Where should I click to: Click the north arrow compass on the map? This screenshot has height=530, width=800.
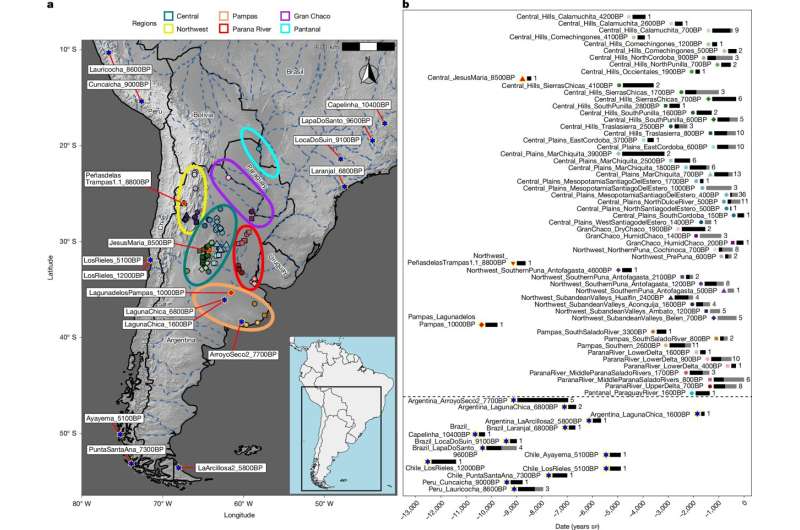coord(367,72)
